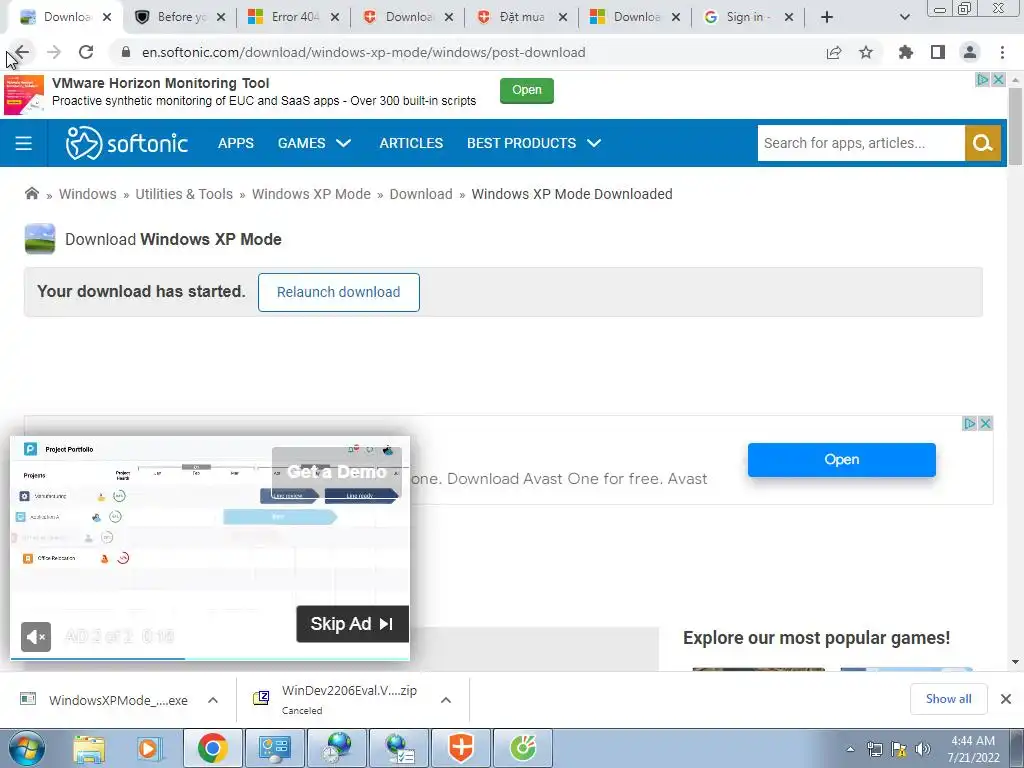Click the volume speaker tray icon
The image size is (1024, 768).
click(923, 749)
